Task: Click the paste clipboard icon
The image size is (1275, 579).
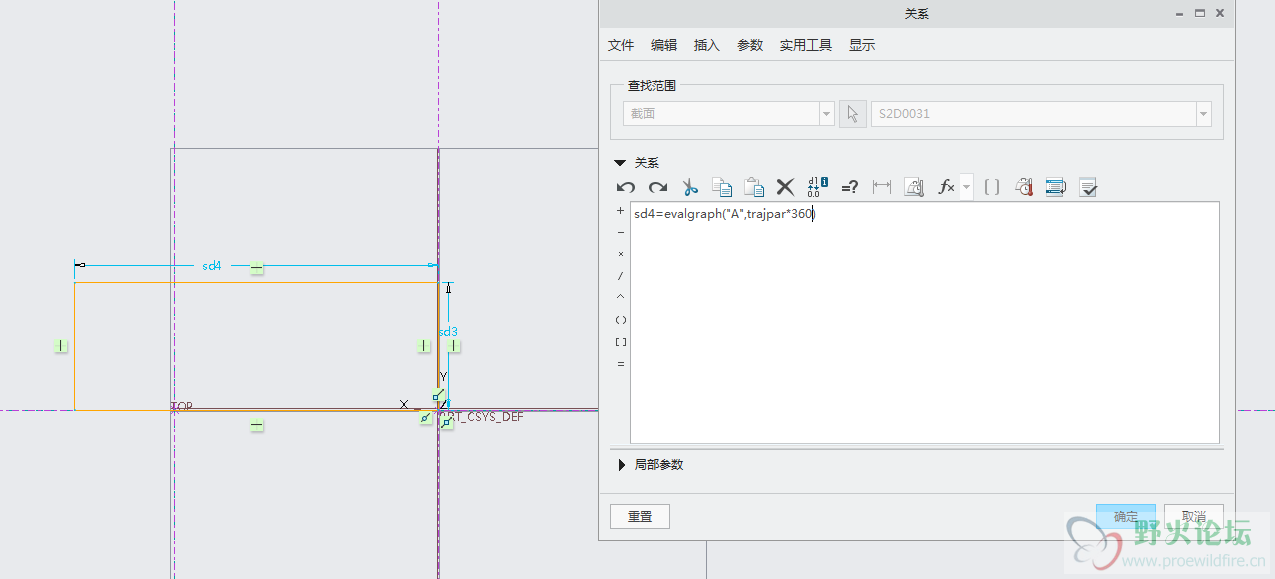Action: 754,187
